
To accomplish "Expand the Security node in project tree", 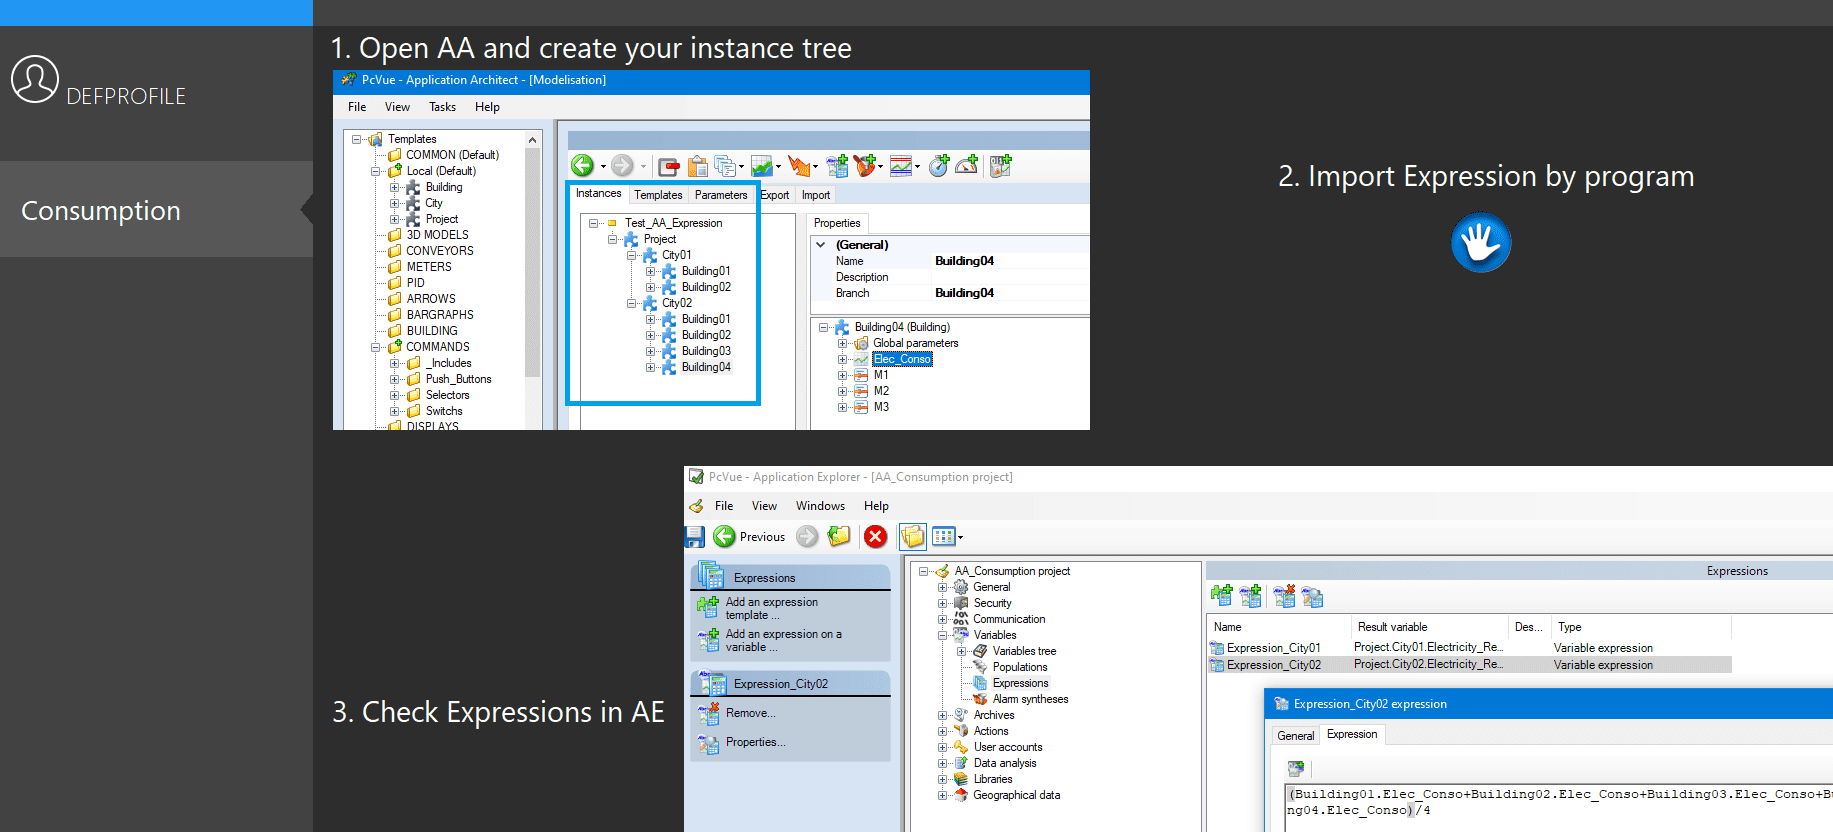I will 942,603.
